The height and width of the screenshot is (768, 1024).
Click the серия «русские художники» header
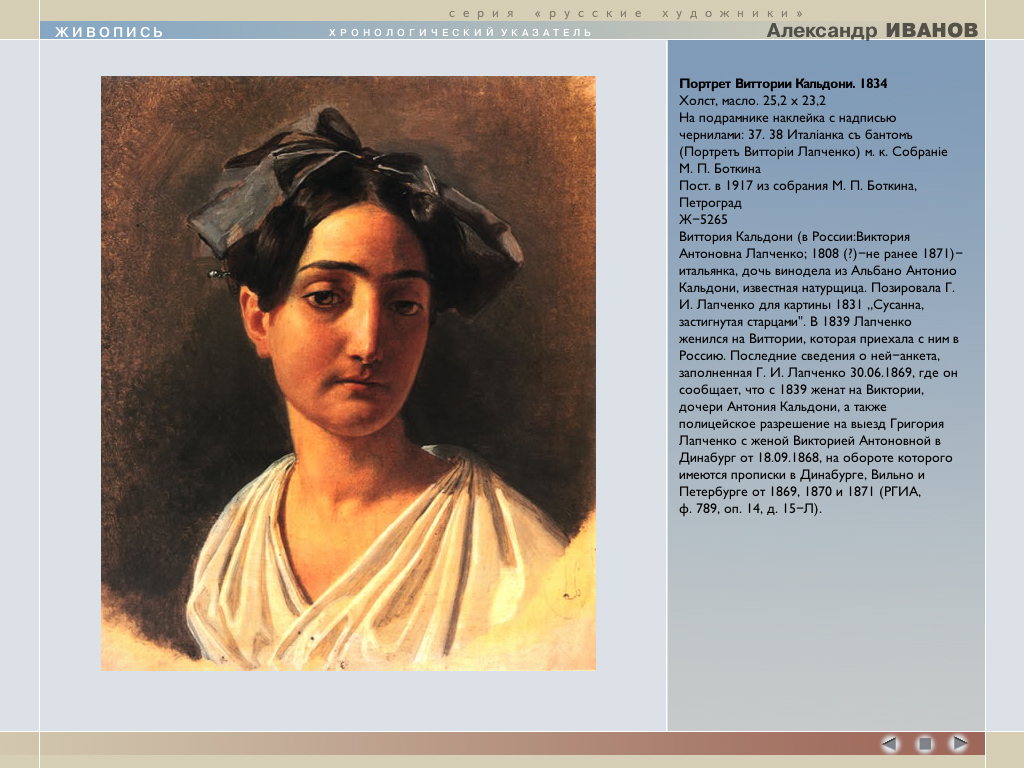click(626, 13)
